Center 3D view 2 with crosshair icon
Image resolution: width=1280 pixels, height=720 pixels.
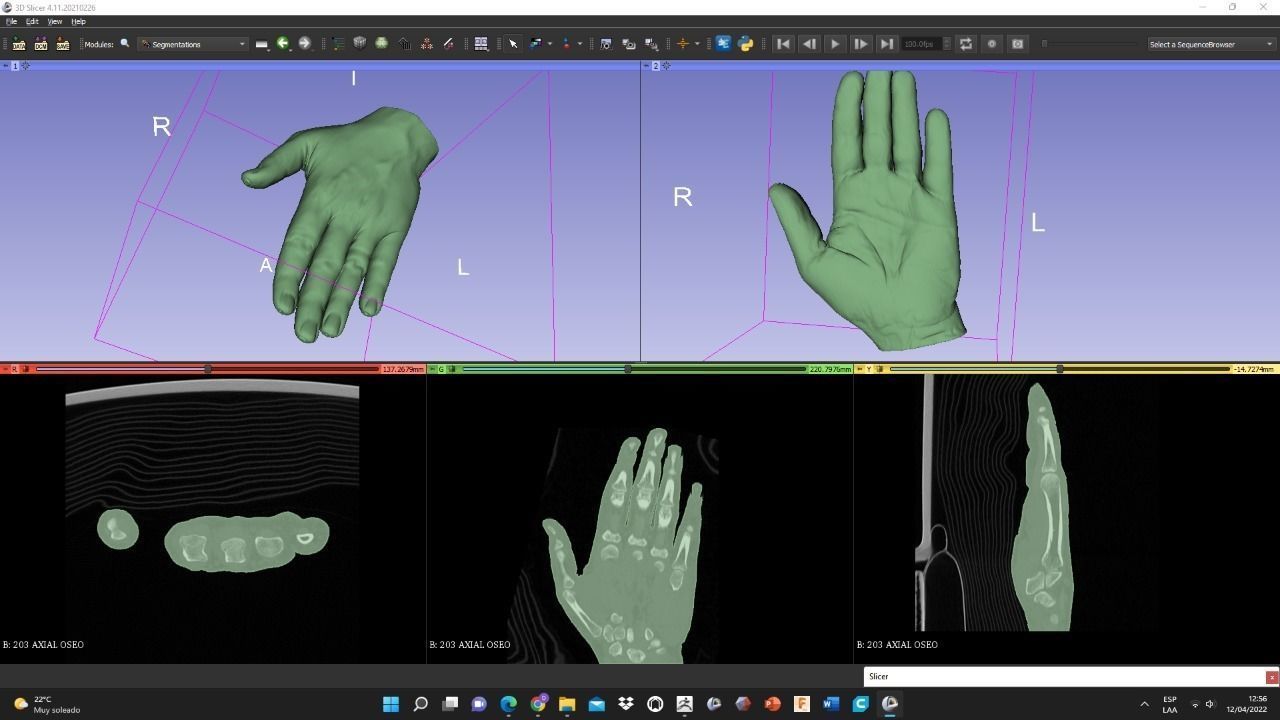(666, 66)
